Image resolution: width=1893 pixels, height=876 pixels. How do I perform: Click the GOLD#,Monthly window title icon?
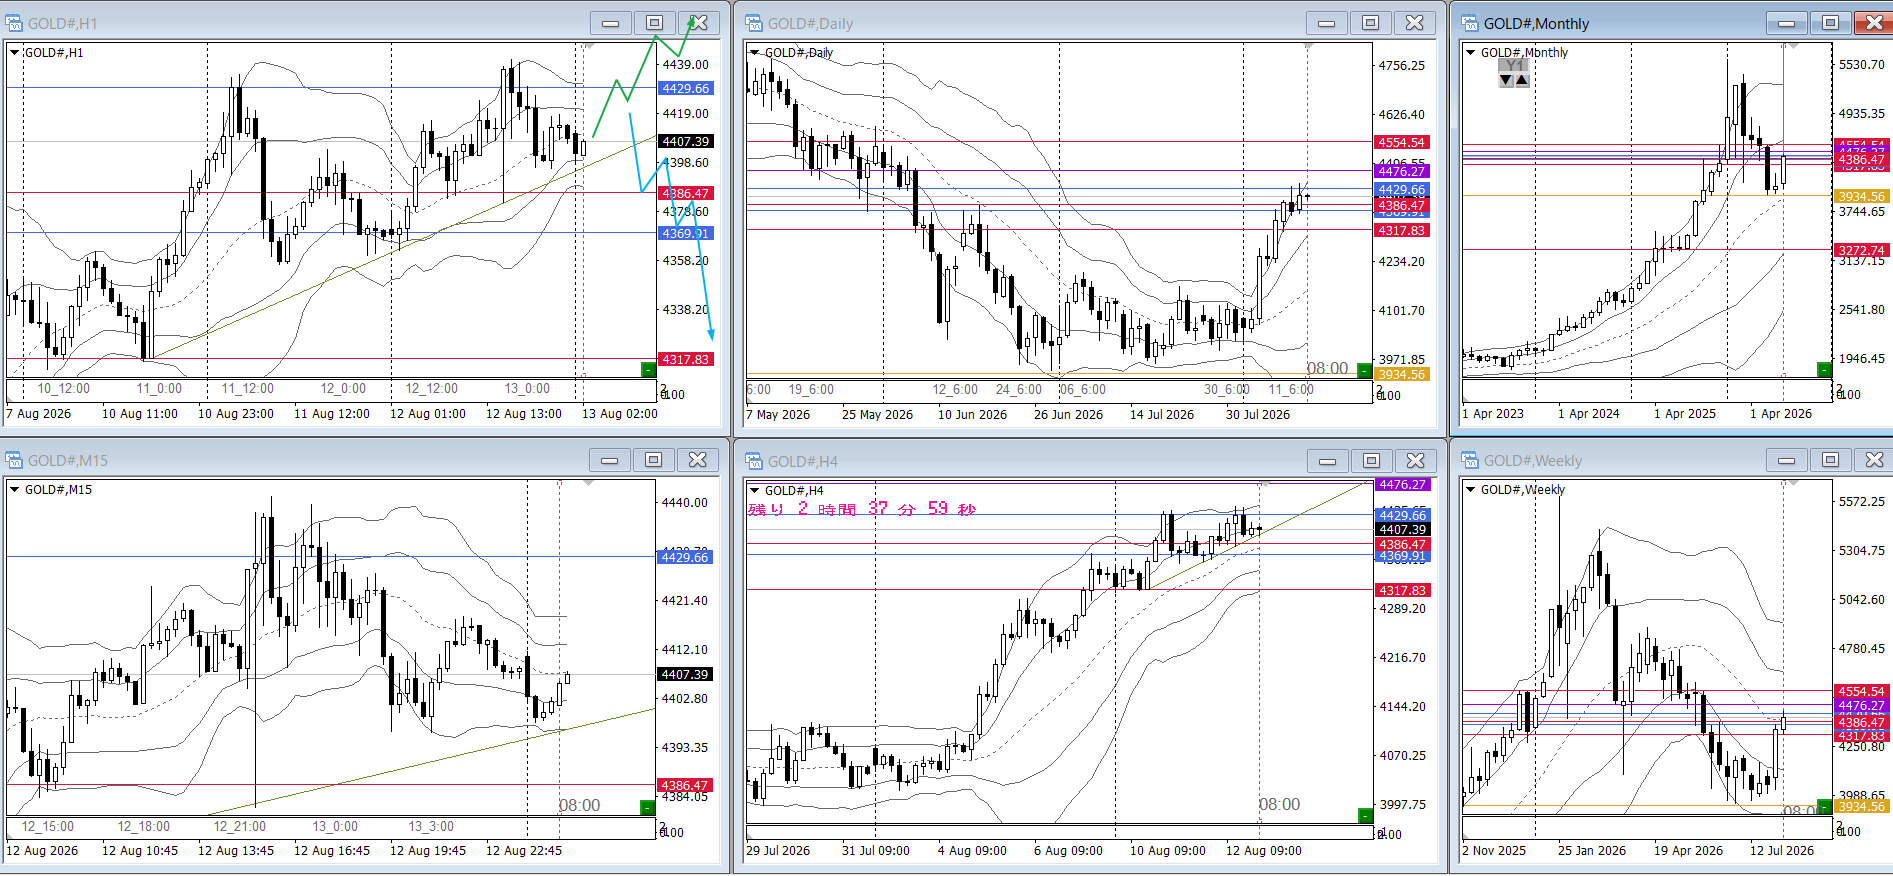point(1470,23)
